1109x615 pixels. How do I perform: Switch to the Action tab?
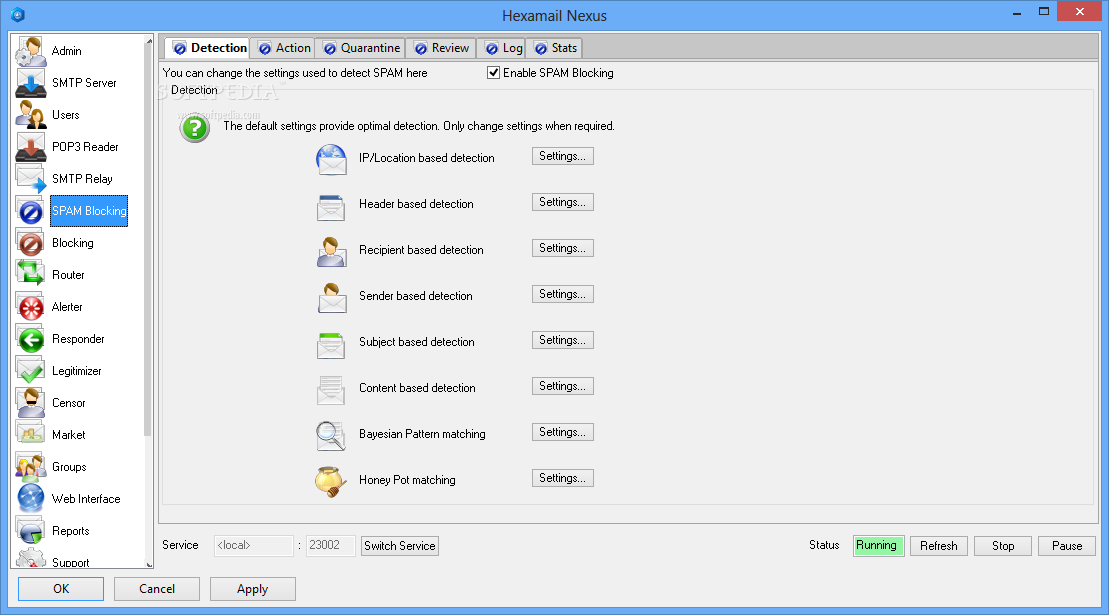point(284,48)
